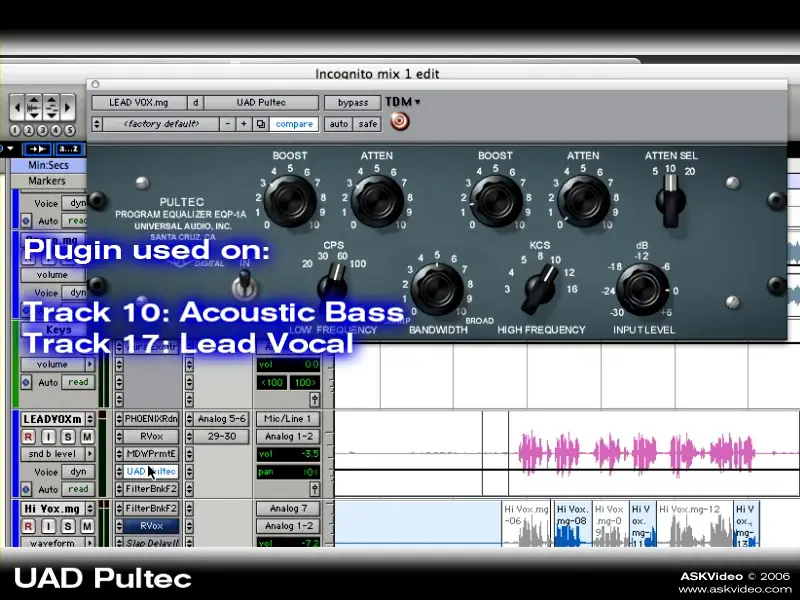This screenshot has height=600, width=800.
Task: Click the zoom in horizontal arrow icon
Action: 68,107
